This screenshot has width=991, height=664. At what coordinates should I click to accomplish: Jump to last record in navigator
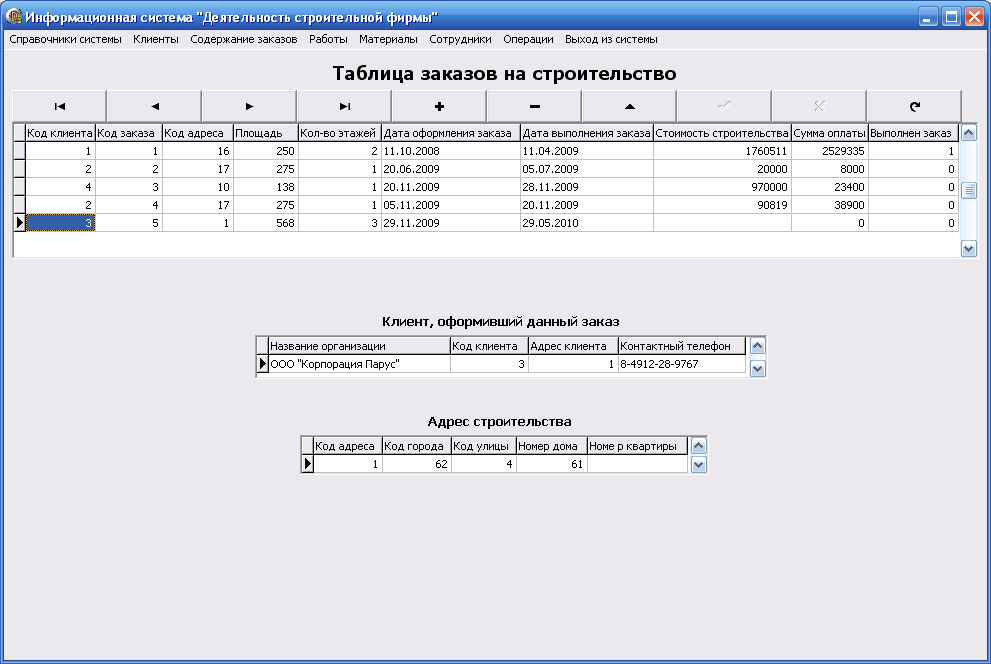344,106
